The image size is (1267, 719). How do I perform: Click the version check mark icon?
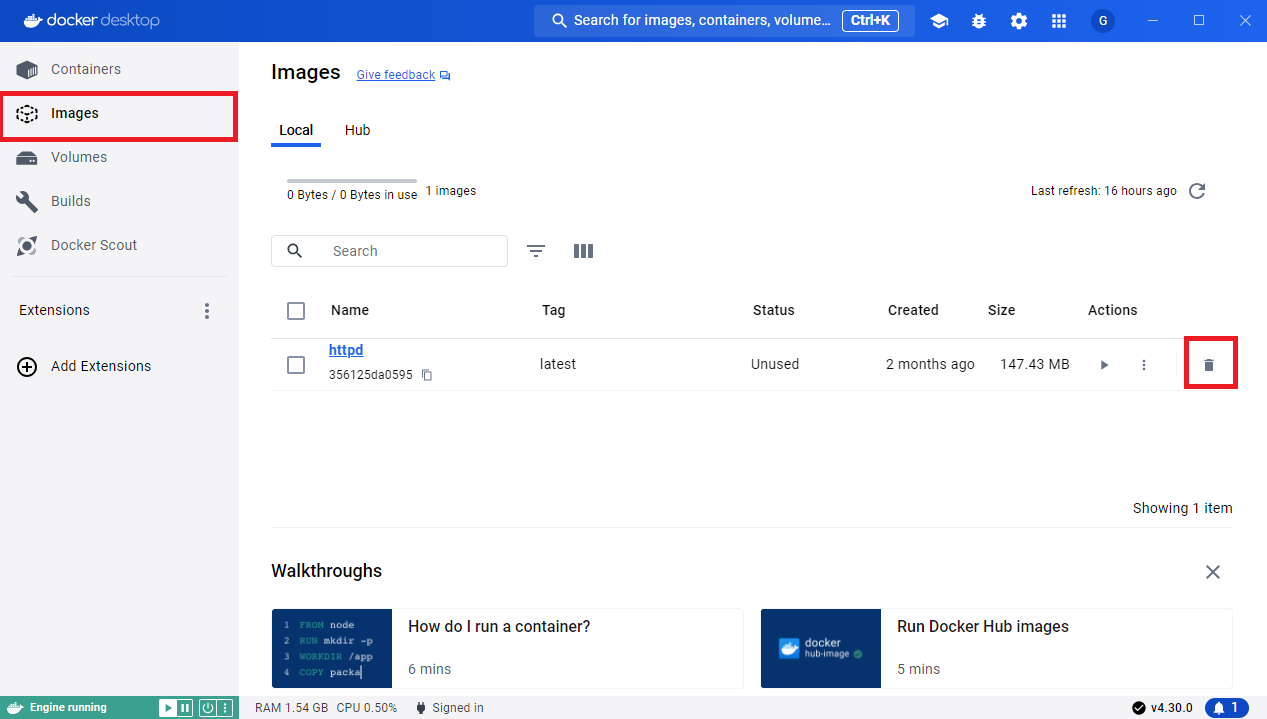(x=1139, y=708)
